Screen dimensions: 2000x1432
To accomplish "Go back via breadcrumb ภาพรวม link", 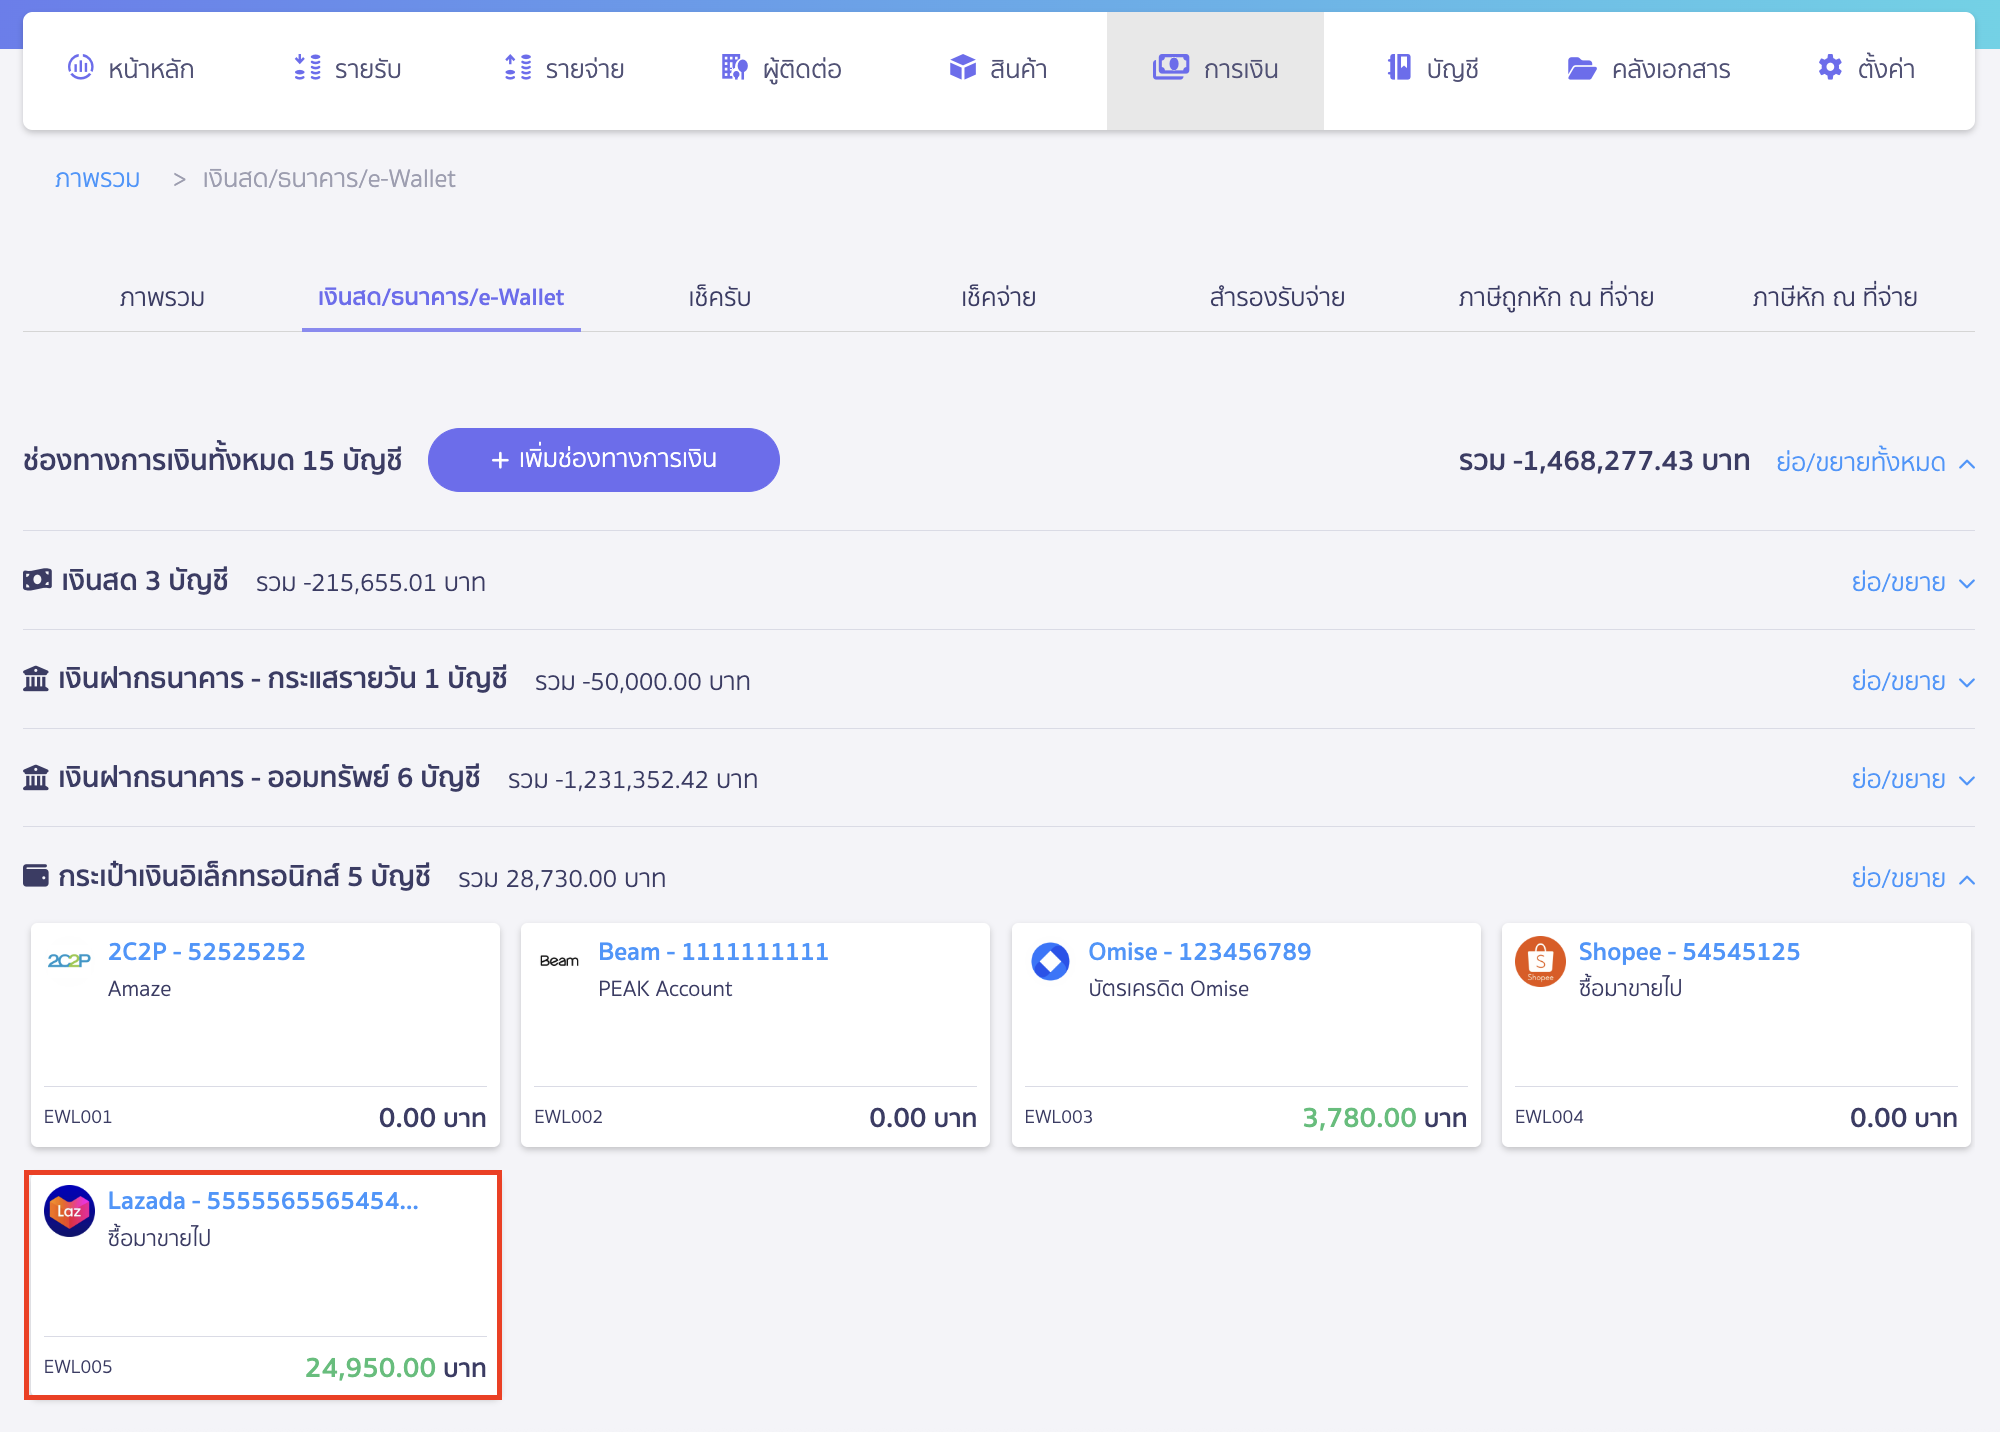I will click(x=97, y=178).
